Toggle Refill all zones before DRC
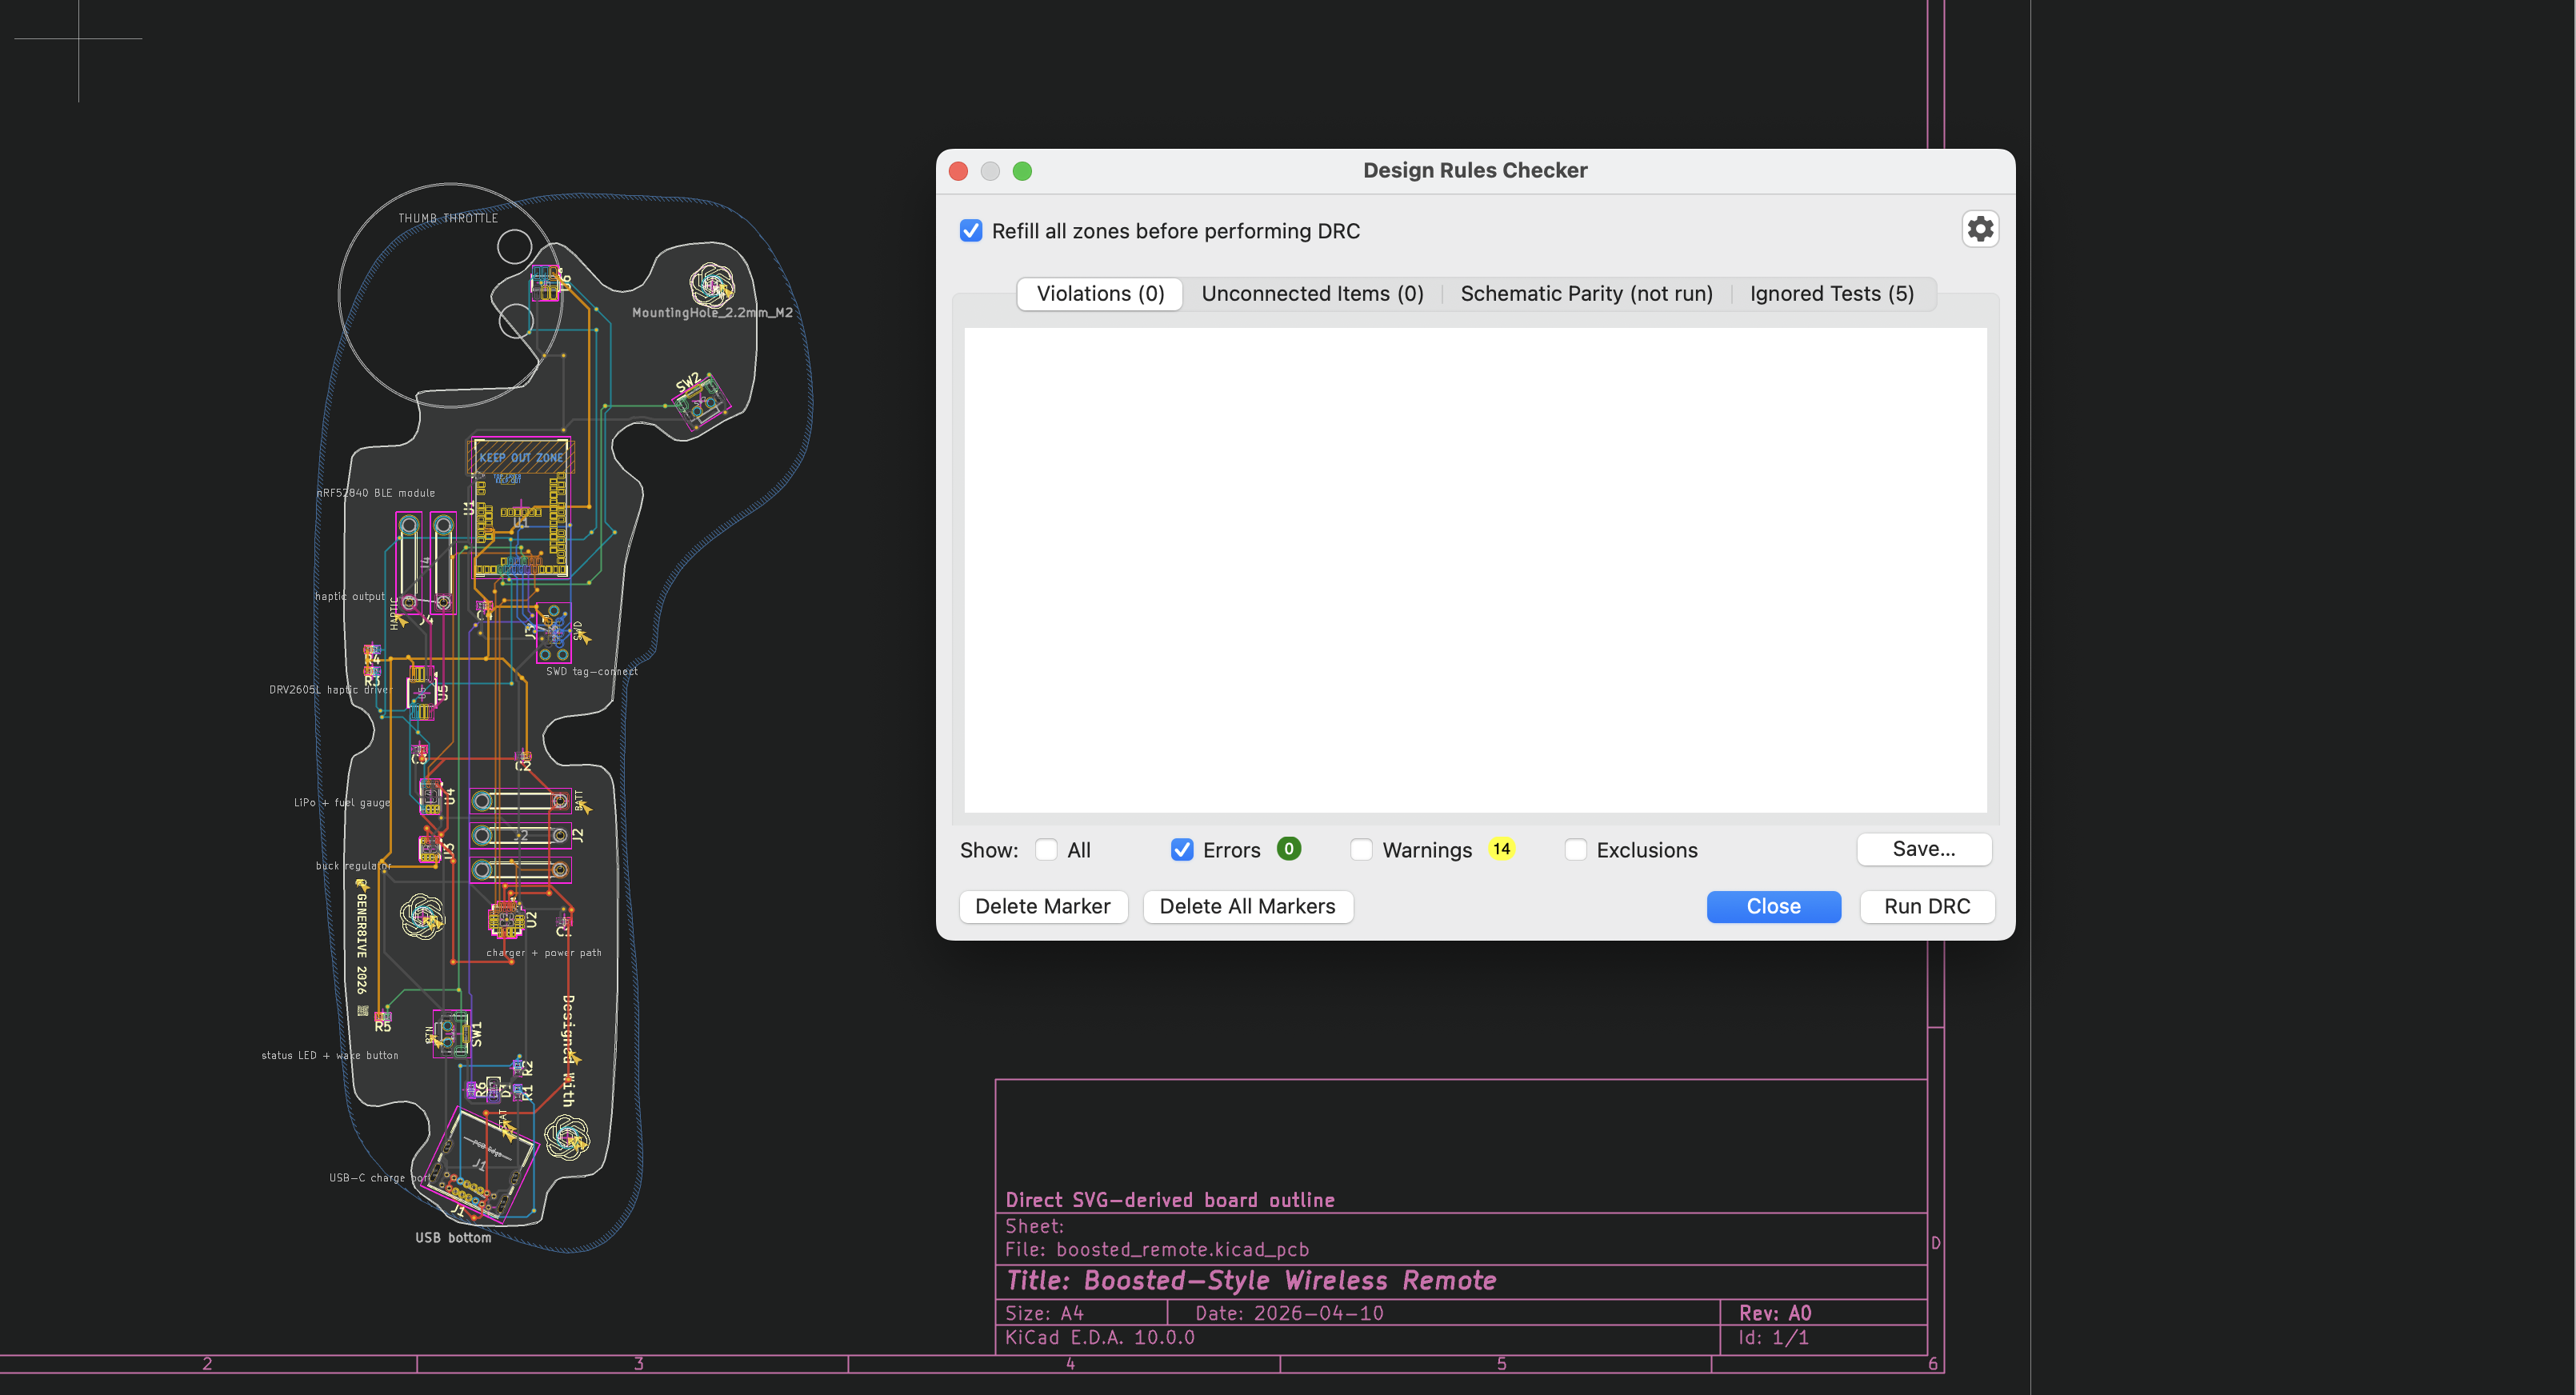 (971, 231)
